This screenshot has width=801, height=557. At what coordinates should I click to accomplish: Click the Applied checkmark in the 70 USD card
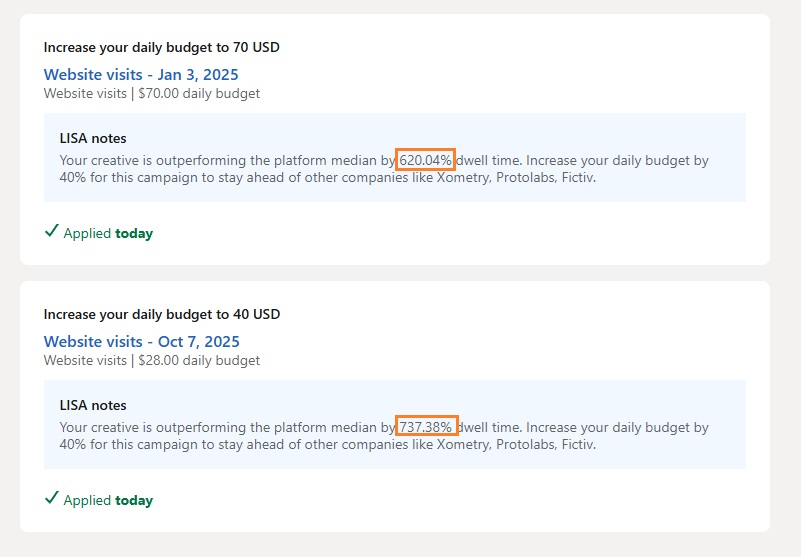[52, 232]
